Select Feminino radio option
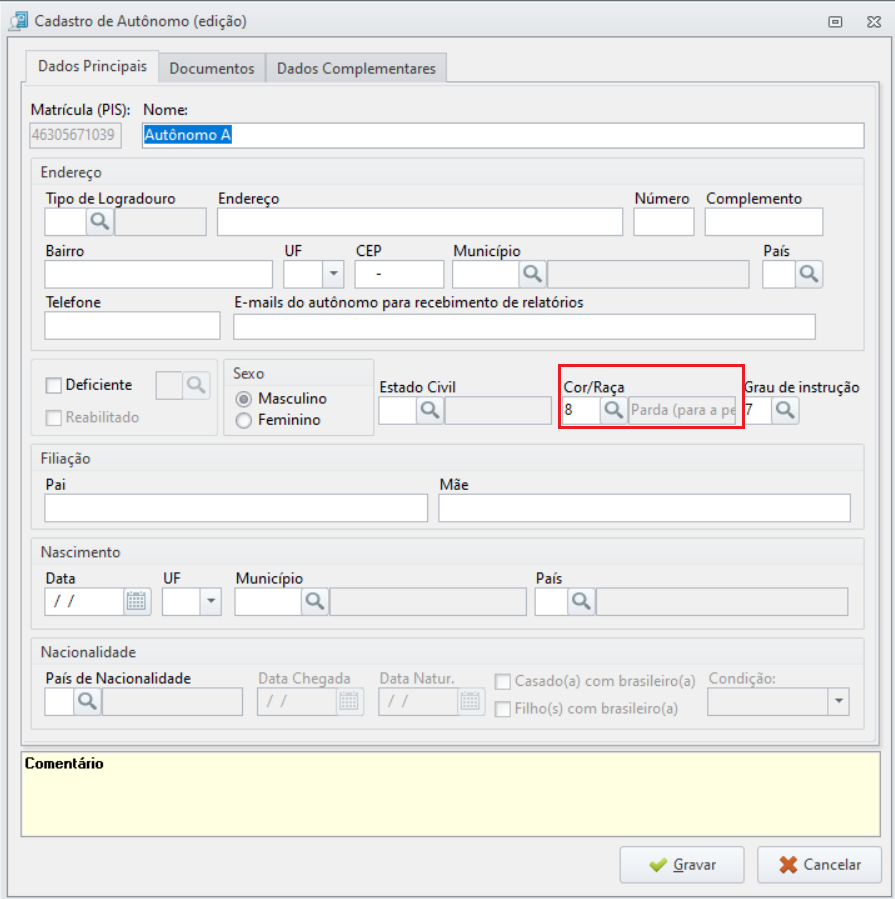 point(244,420)
